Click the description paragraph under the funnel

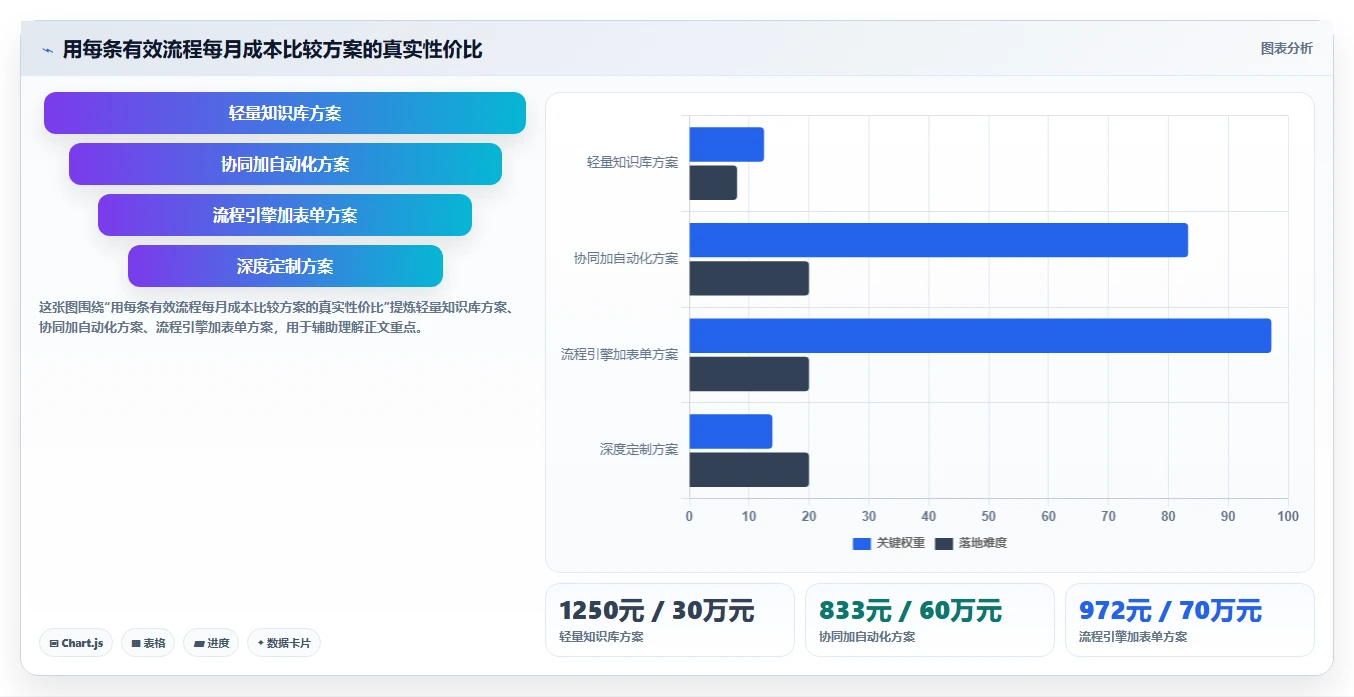(277, 317)
